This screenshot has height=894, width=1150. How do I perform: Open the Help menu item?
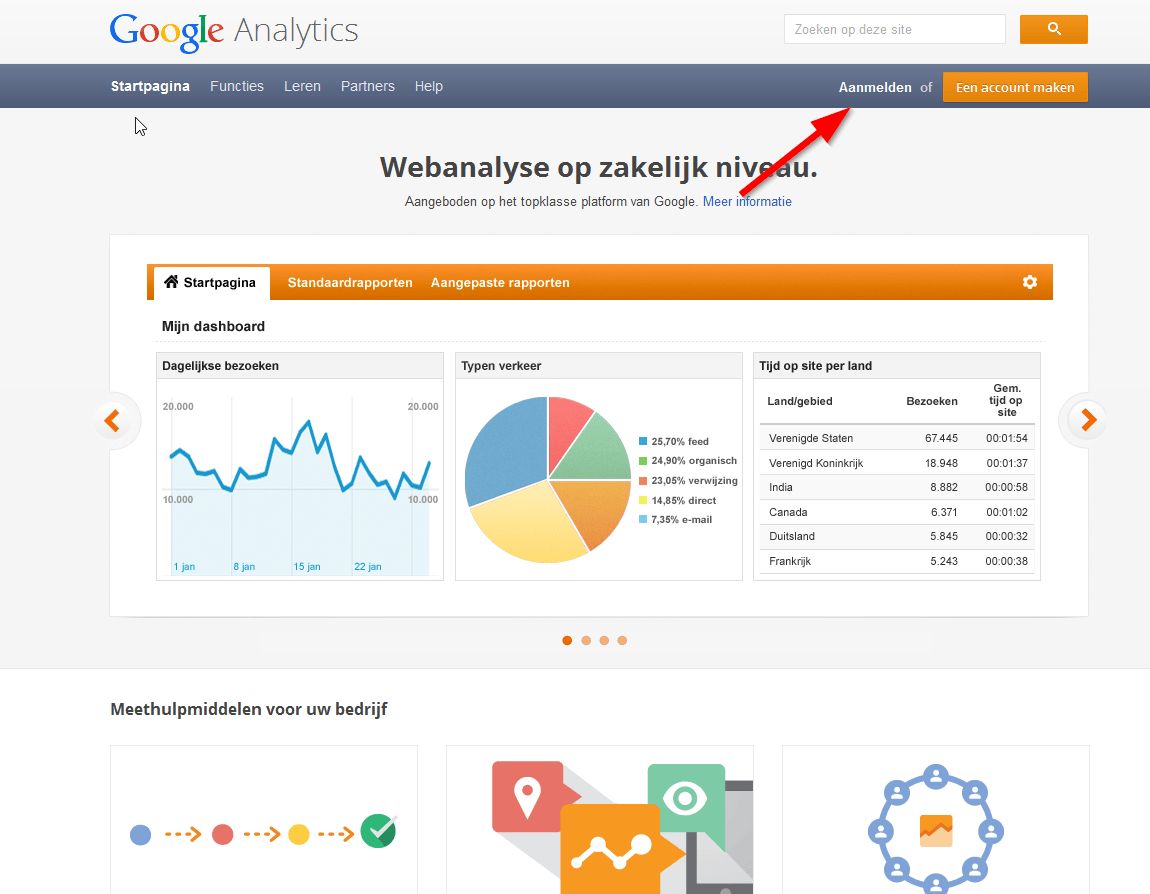click(429, 86)
